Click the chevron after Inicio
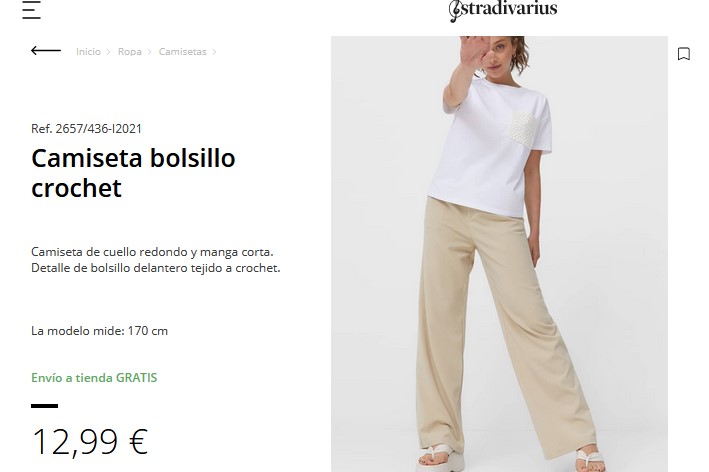 click(109, 52)
